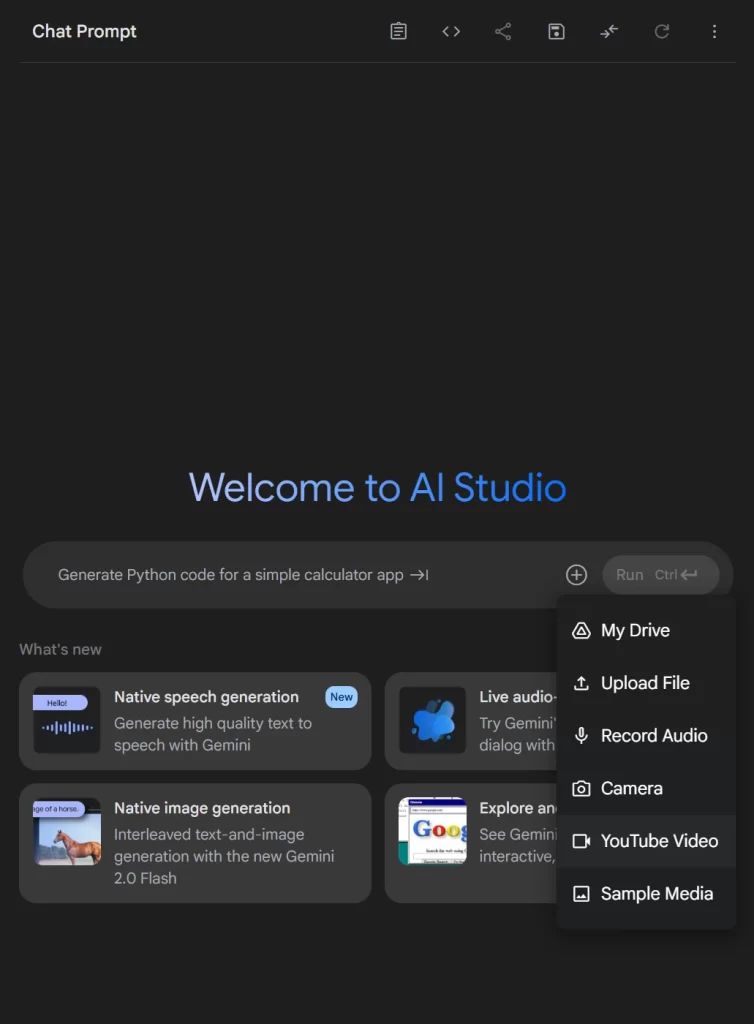The image size is (754, 1024).
Task: Click the Sample Media picture icon
Action: point(581,893)
